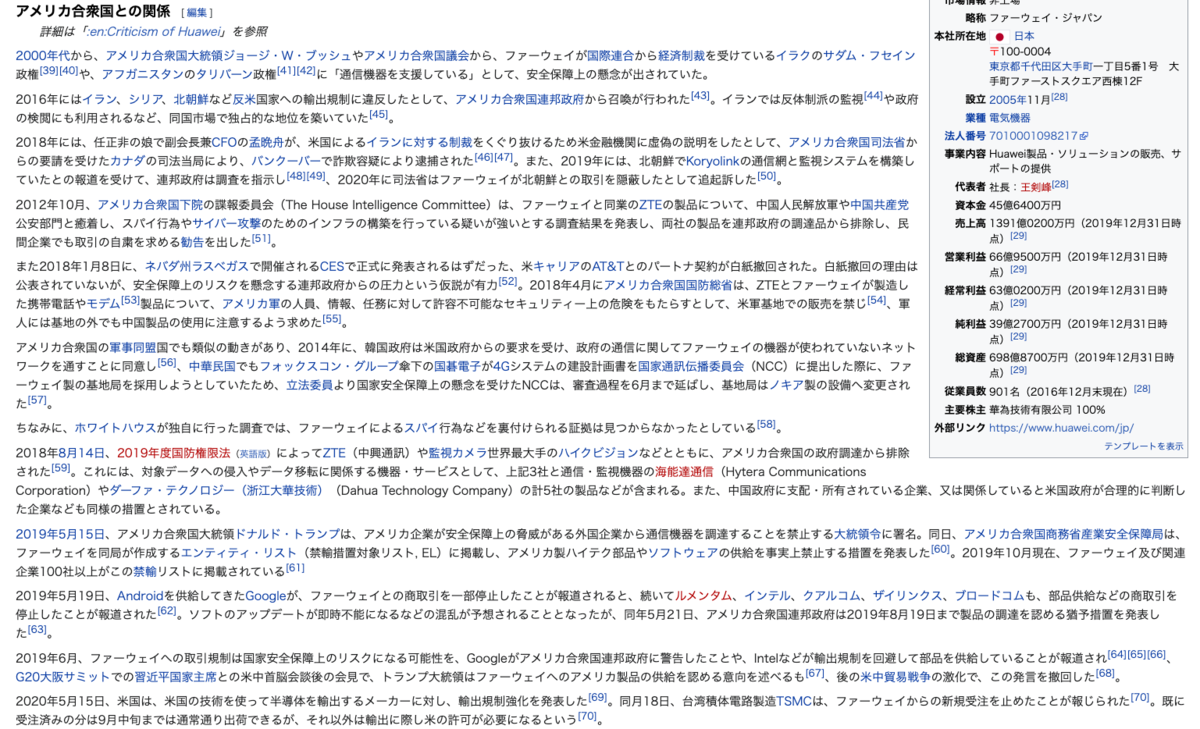This screenshot has width=1200, height=729.
Task: Open the アメリカ合衆国下院 link
Action: tap(148, 204)
